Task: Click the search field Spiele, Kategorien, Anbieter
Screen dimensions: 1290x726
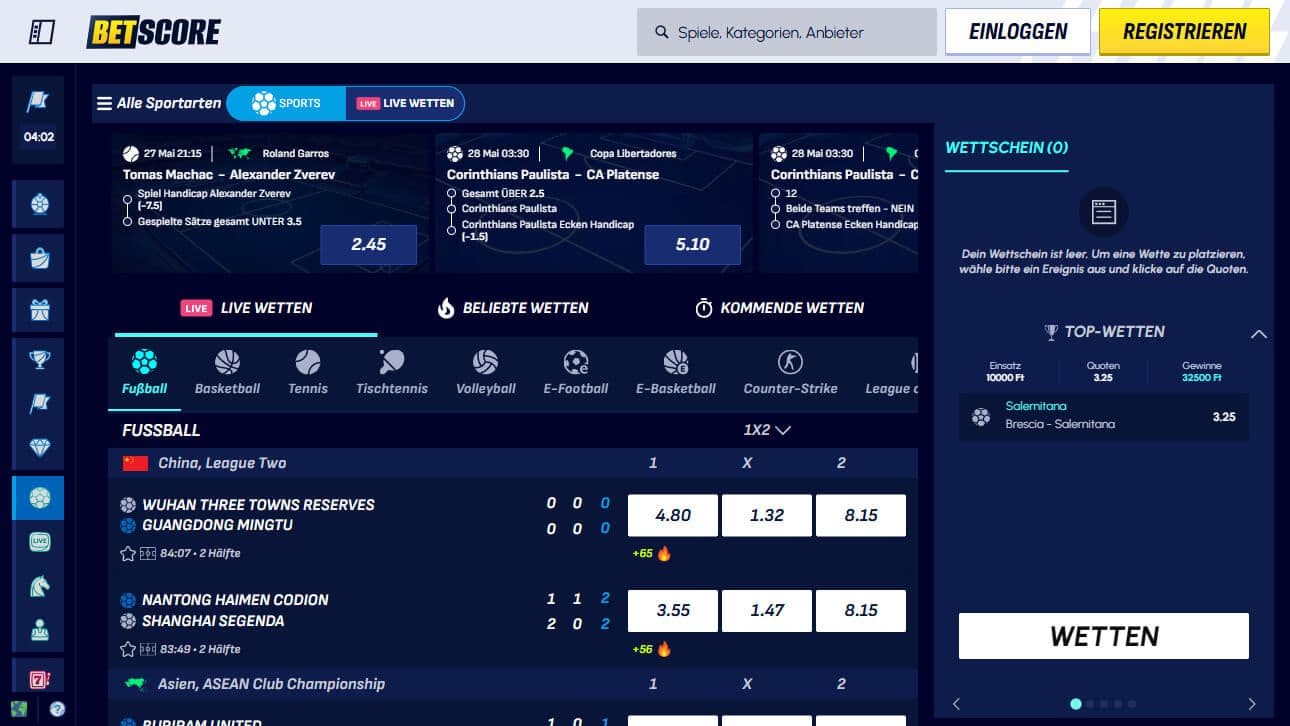Action: tap(787, 32)
